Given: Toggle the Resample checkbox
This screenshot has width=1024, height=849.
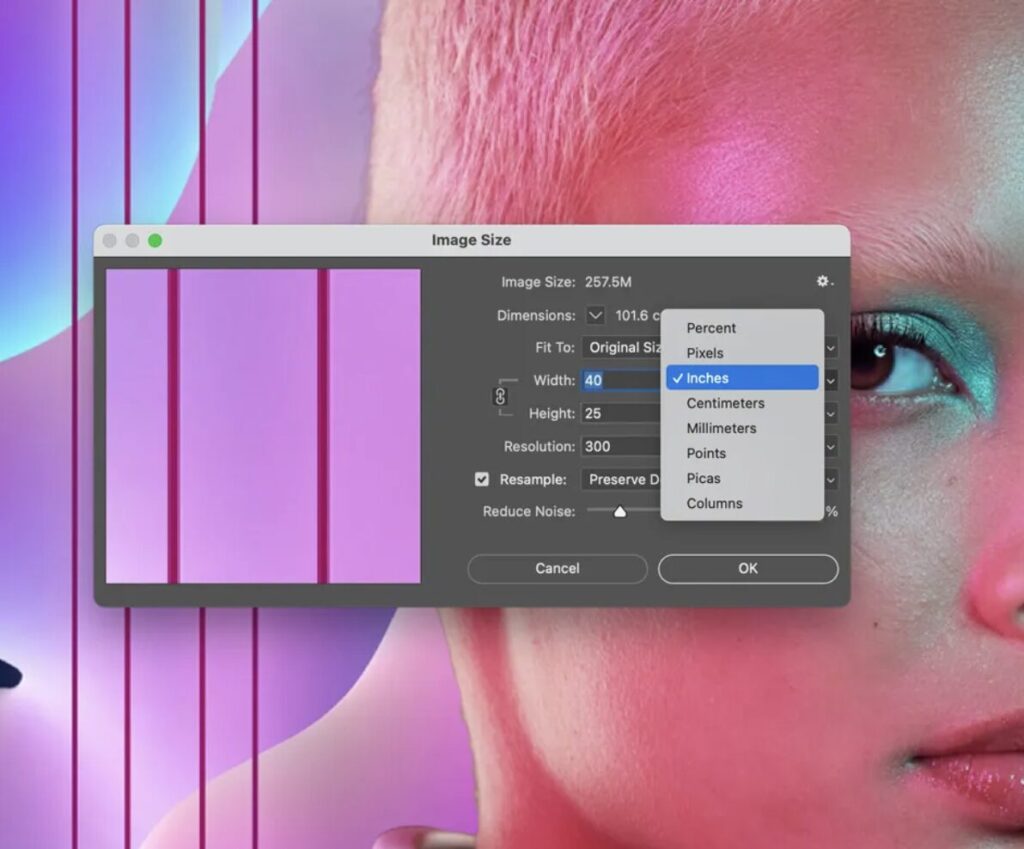Looking at the screenshot, I should [482, 479].
